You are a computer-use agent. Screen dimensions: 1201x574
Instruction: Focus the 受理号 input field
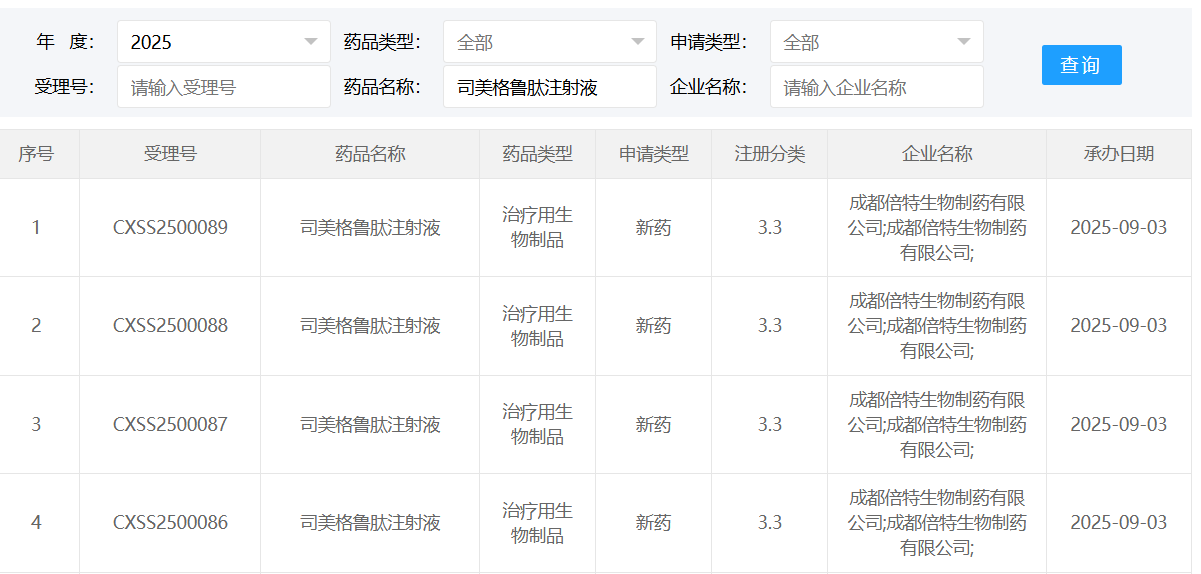pyautogui.click(x=223, y=87)
